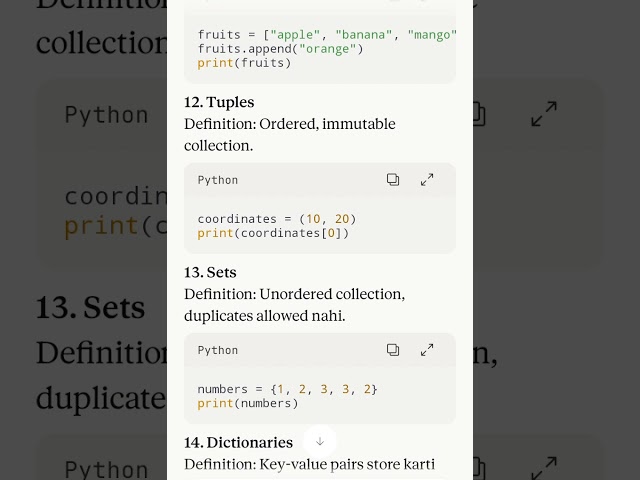Click the '14. Dictionaries' heading

[238, 442]
